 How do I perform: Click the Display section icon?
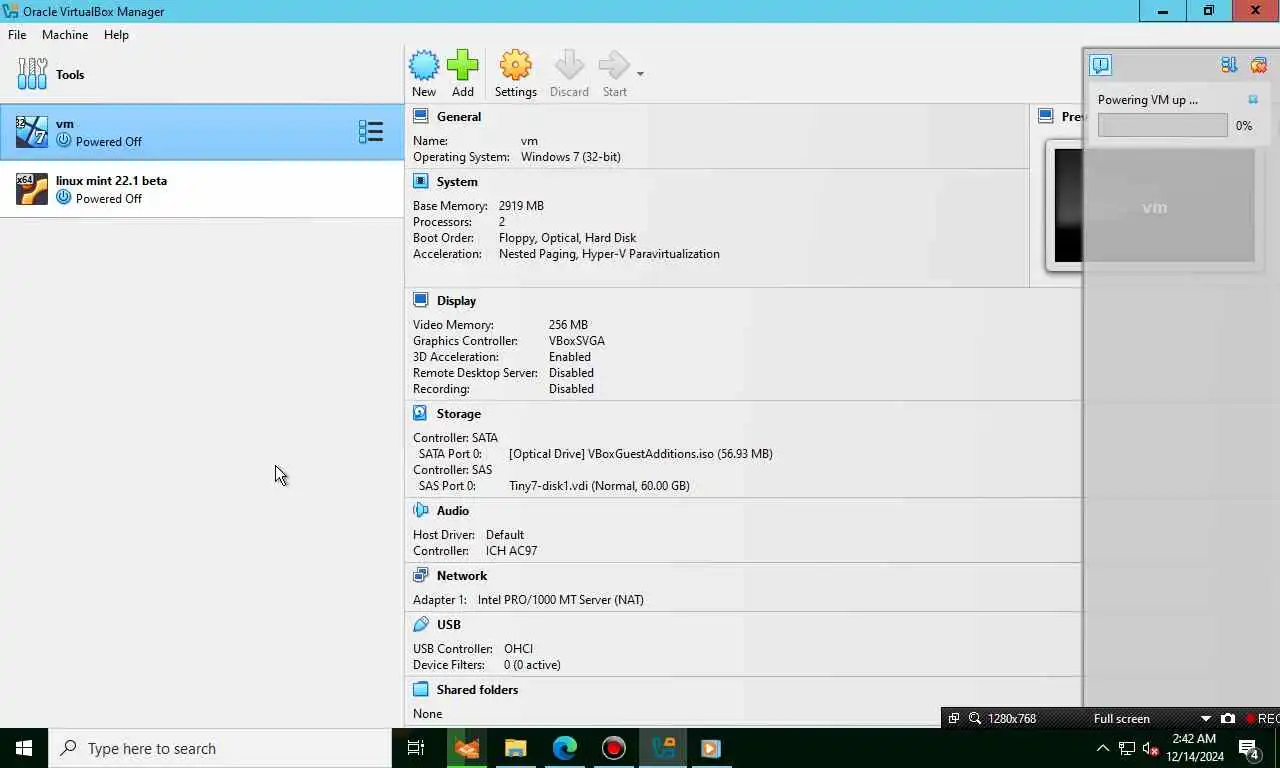(x=421, y=301)
